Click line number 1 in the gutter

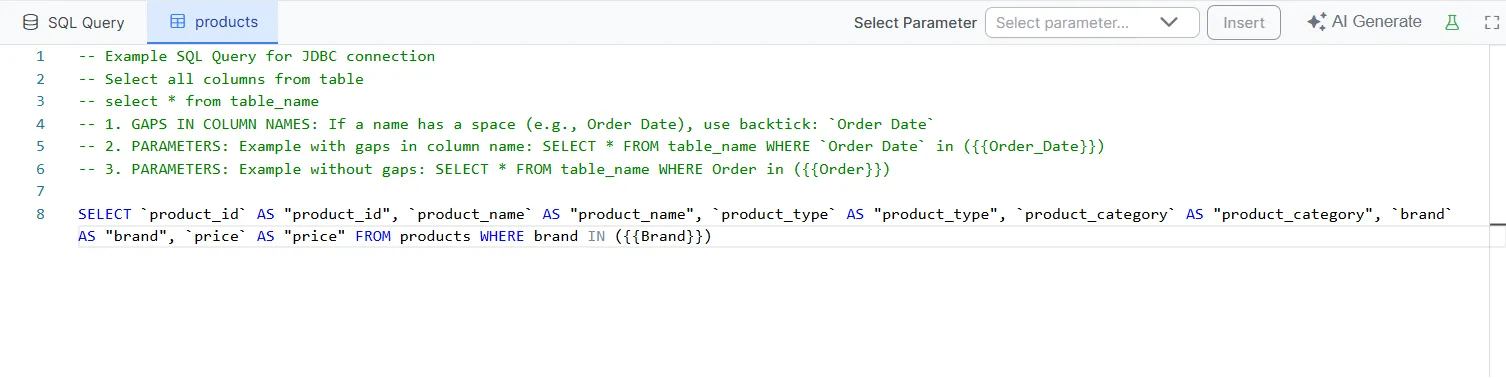tap(40, 56)
